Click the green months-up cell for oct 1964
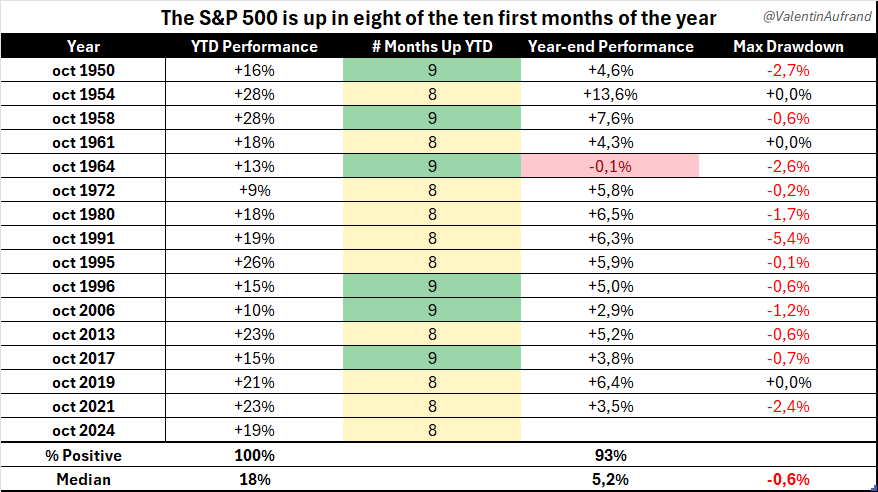878x492 pixels. [x=431, y=166]
